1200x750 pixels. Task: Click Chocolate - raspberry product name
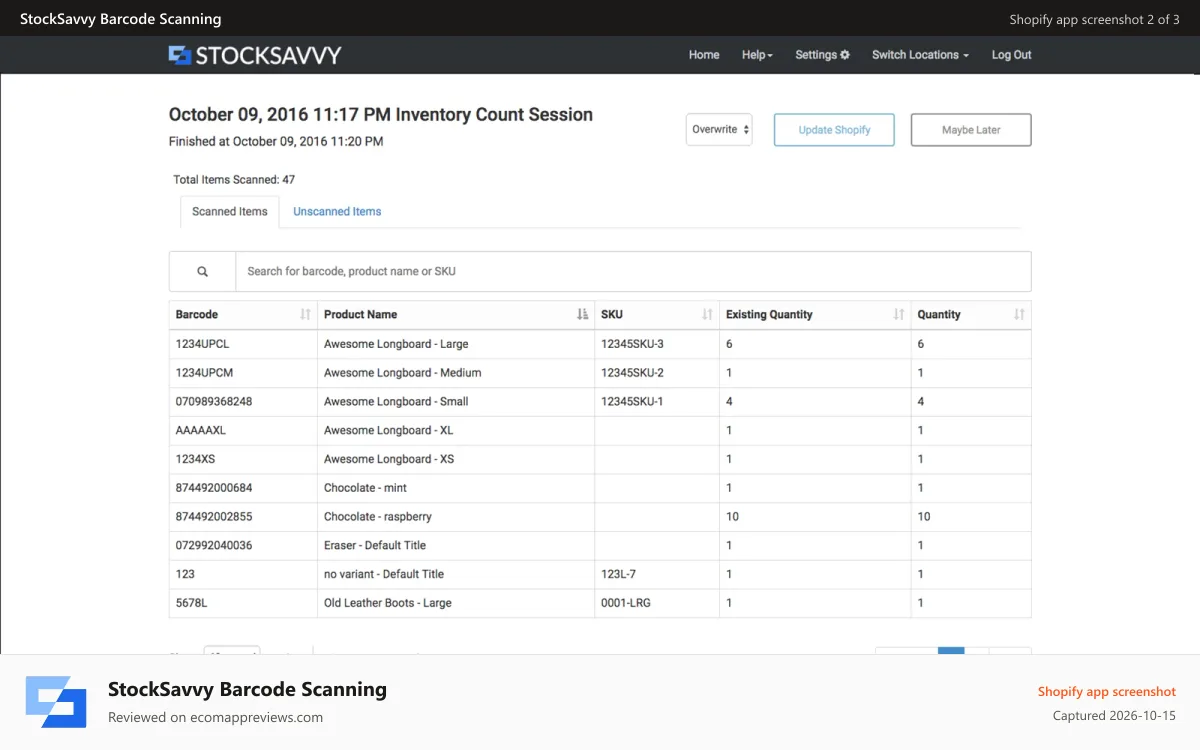pos(378,517)
